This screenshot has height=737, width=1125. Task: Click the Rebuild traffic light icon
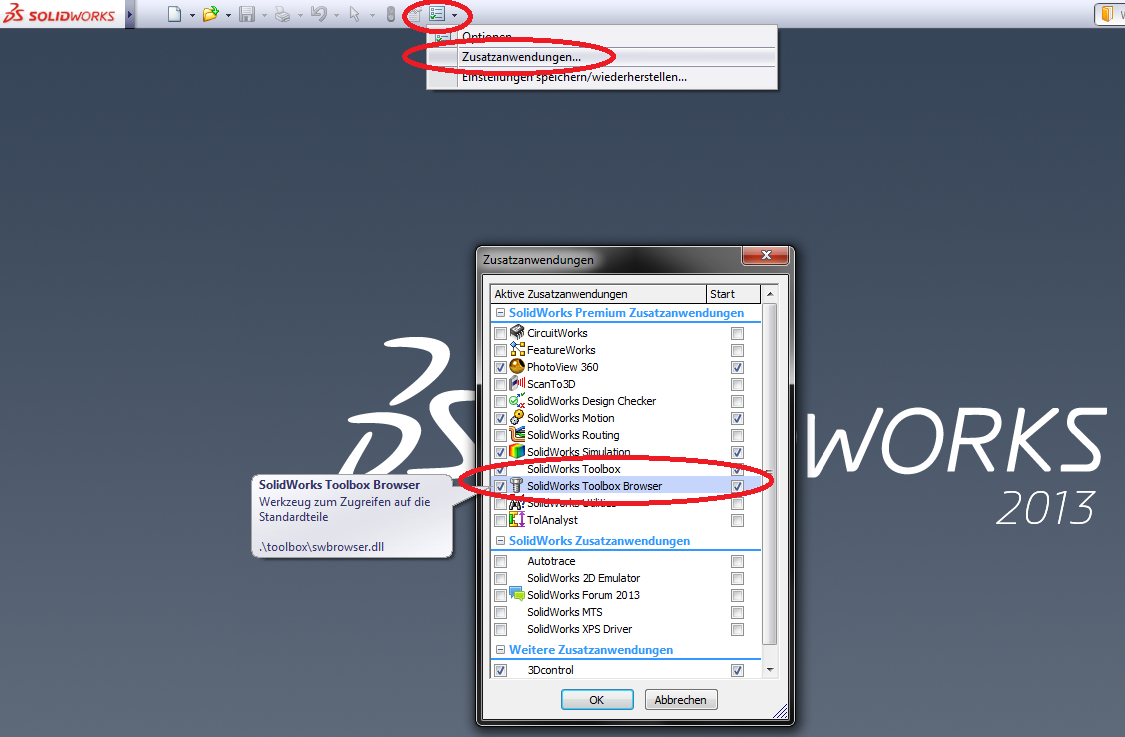point(390,14)
